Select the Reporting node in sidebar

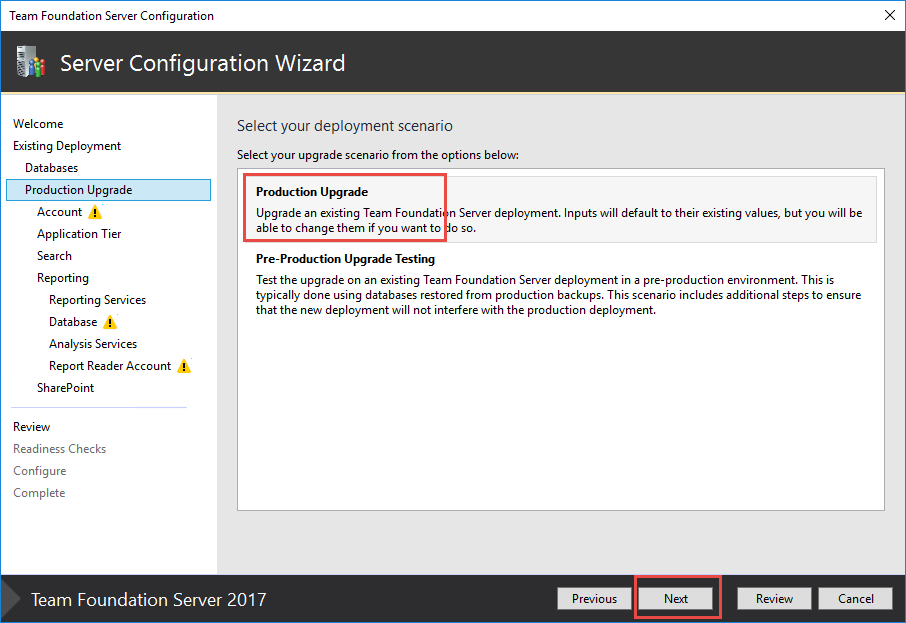point(63,278)
